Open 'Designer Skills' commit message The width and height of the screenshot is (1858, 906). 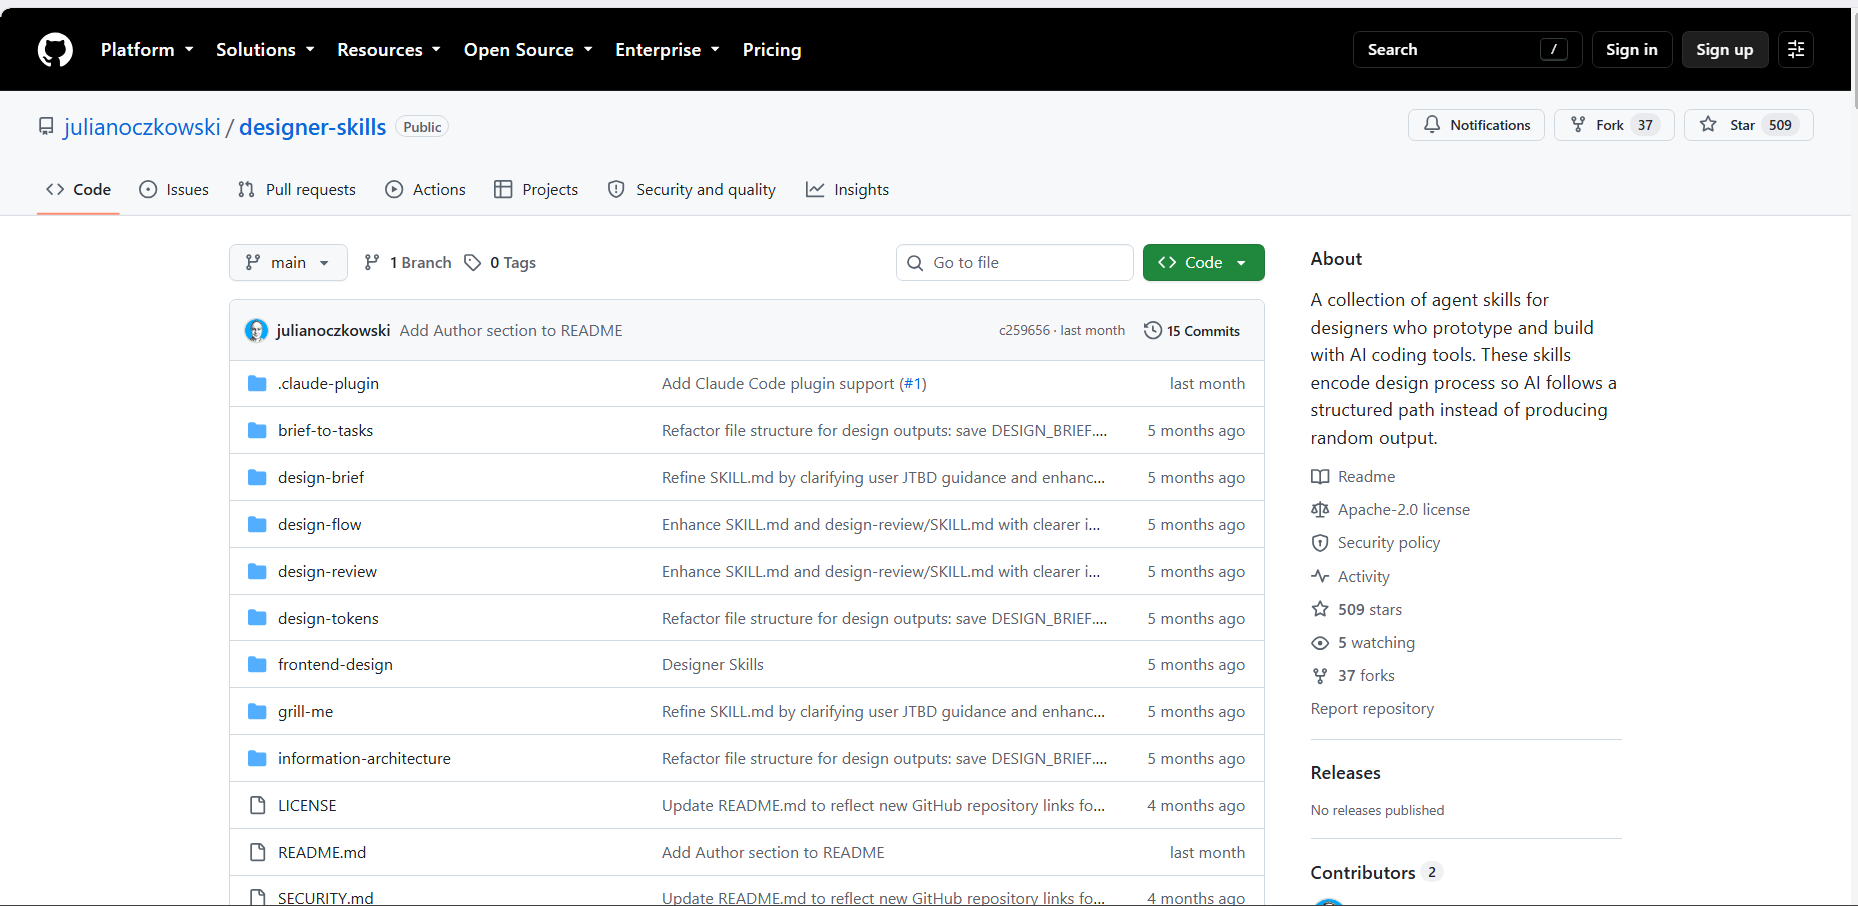(x=712, y=665)
